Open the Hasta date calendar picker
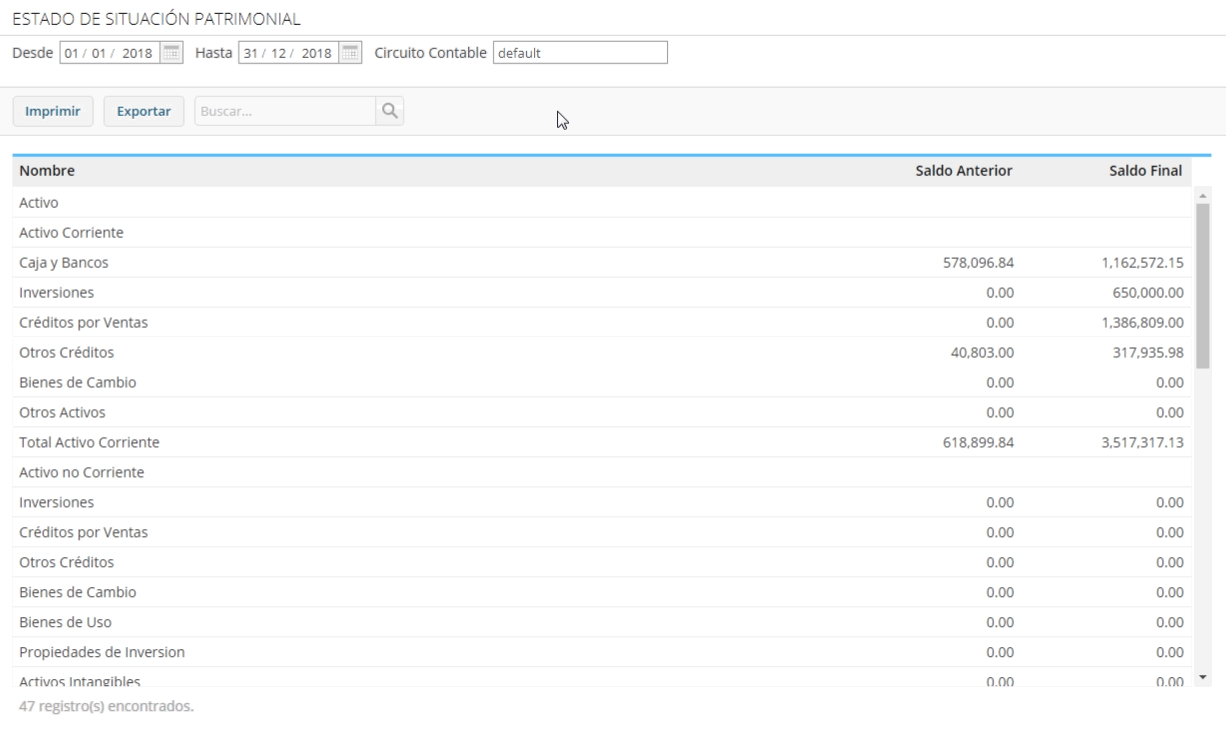Image resolution: width=1226 pixels, height=742 pixels. 350,53
